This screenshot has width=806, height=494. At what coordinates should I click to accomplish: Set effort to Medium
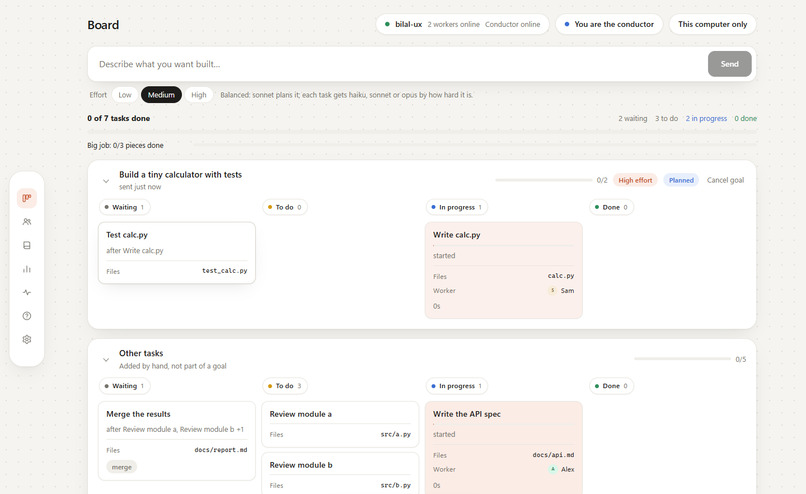click(x=161, y=95)
